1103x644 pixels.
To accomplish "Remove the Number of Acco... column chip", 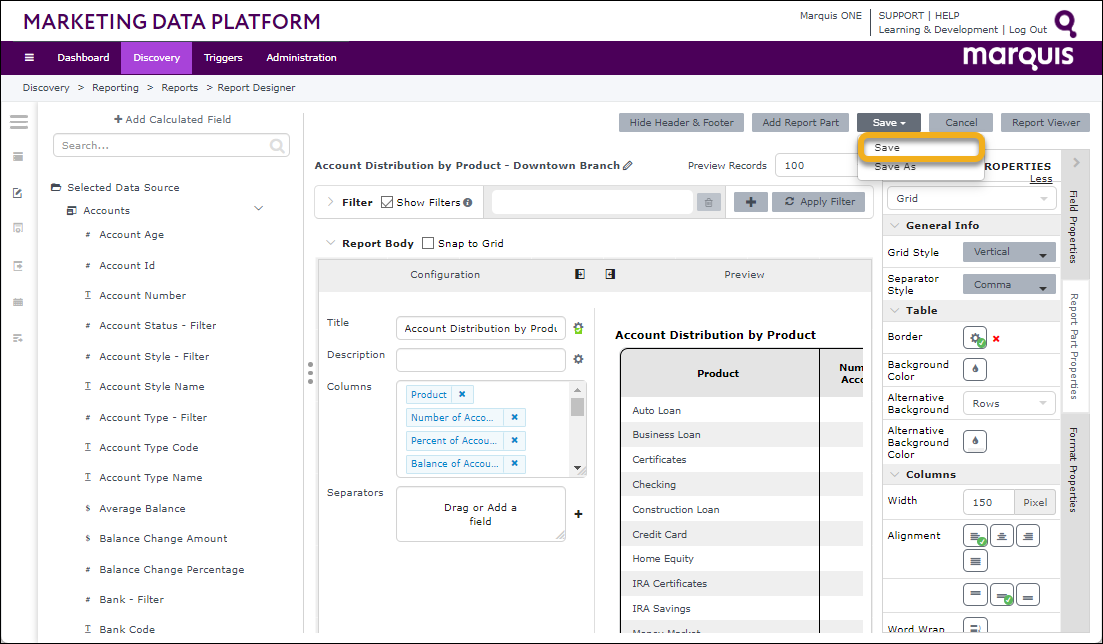I will 514,417.
